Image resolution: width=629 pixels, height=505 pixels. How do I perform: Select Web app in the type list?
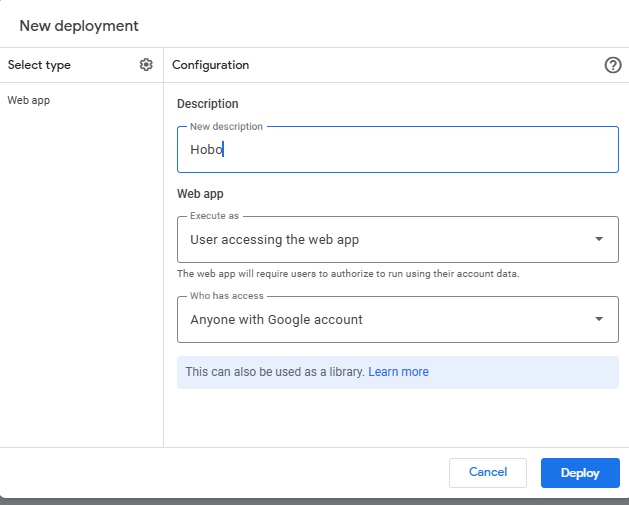[28, 101]
